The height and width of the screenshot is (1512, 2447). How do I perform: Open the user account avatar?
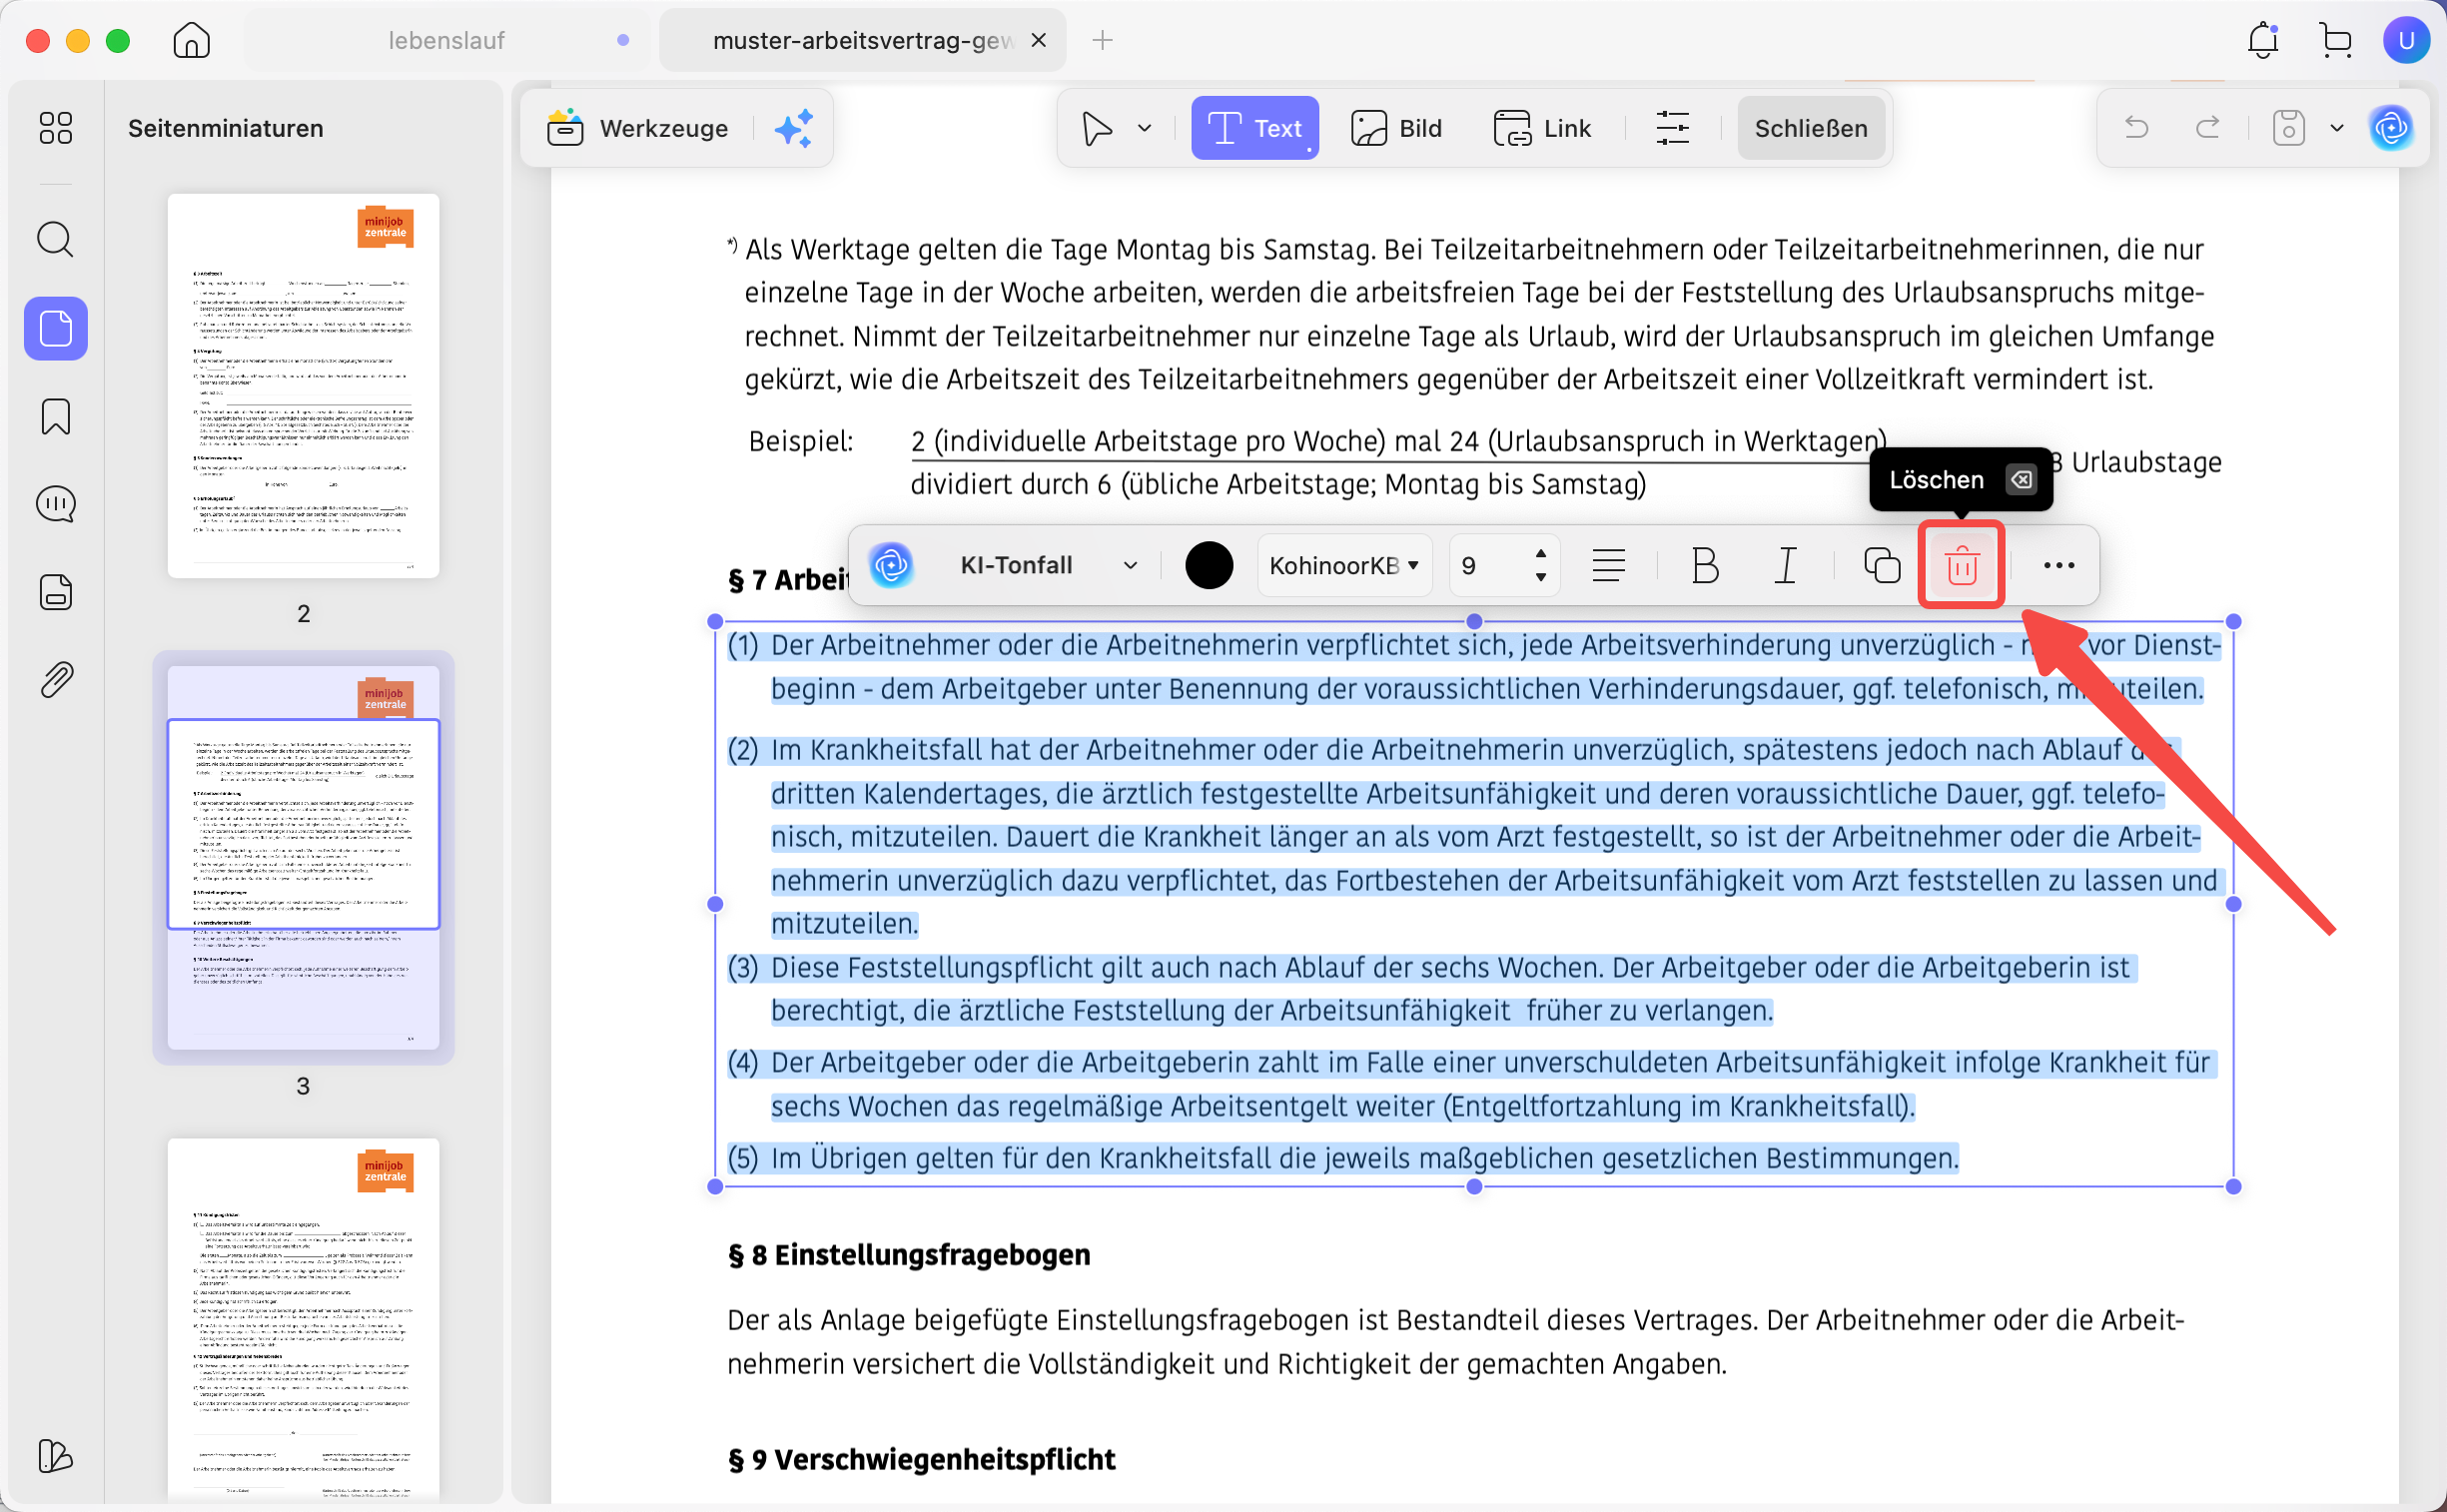click(x=2406, y=41)
